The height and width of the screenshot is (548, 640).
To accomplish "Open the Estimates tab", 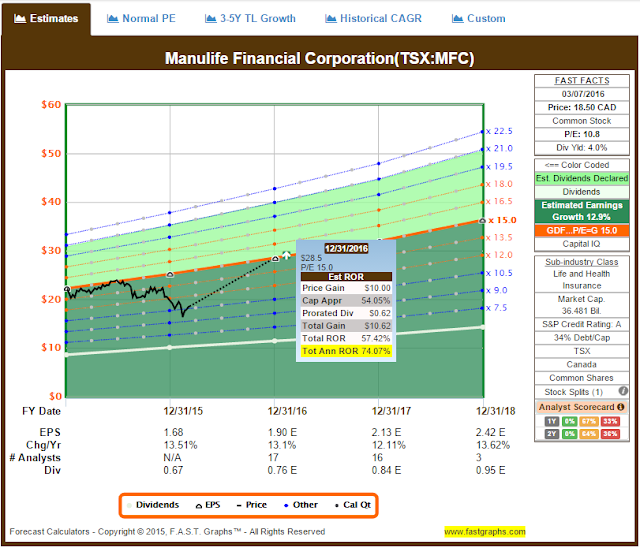I will pyautogui.click(x=46, y=19).
